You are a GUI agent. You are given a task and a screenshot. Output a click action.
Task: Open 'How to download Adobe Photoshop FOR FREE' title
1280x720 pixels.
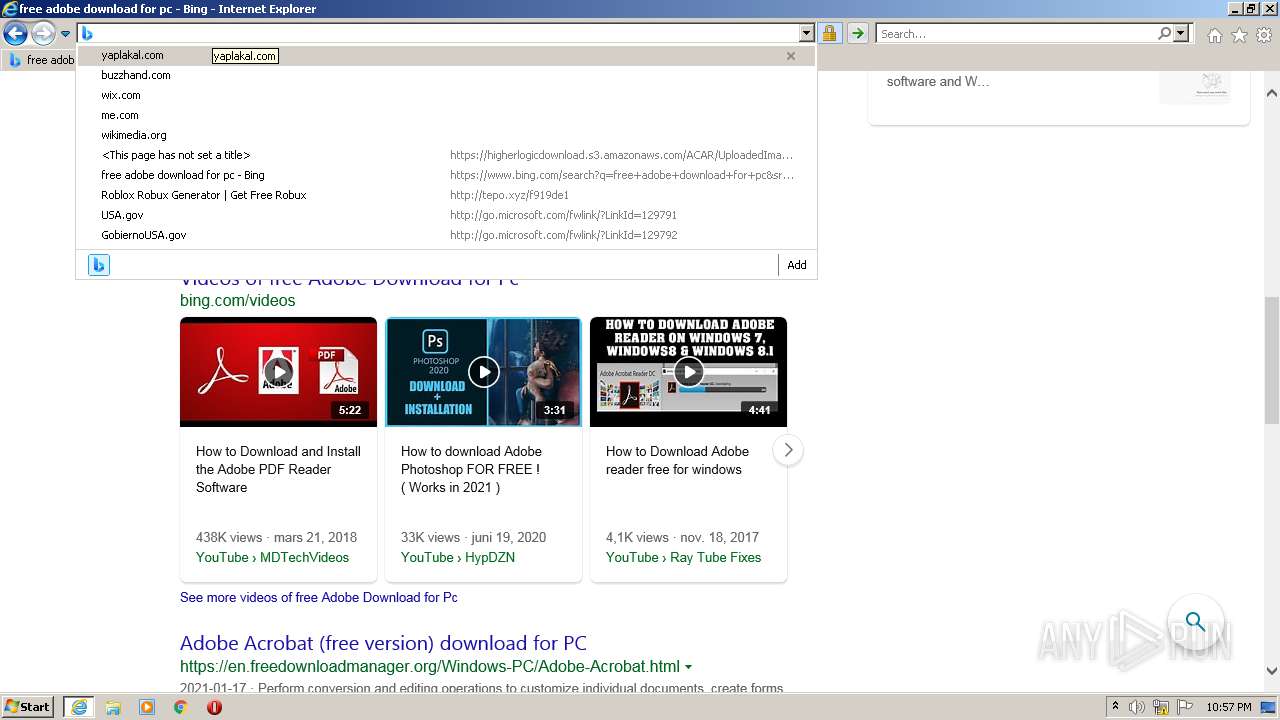[x=471, y=469]
